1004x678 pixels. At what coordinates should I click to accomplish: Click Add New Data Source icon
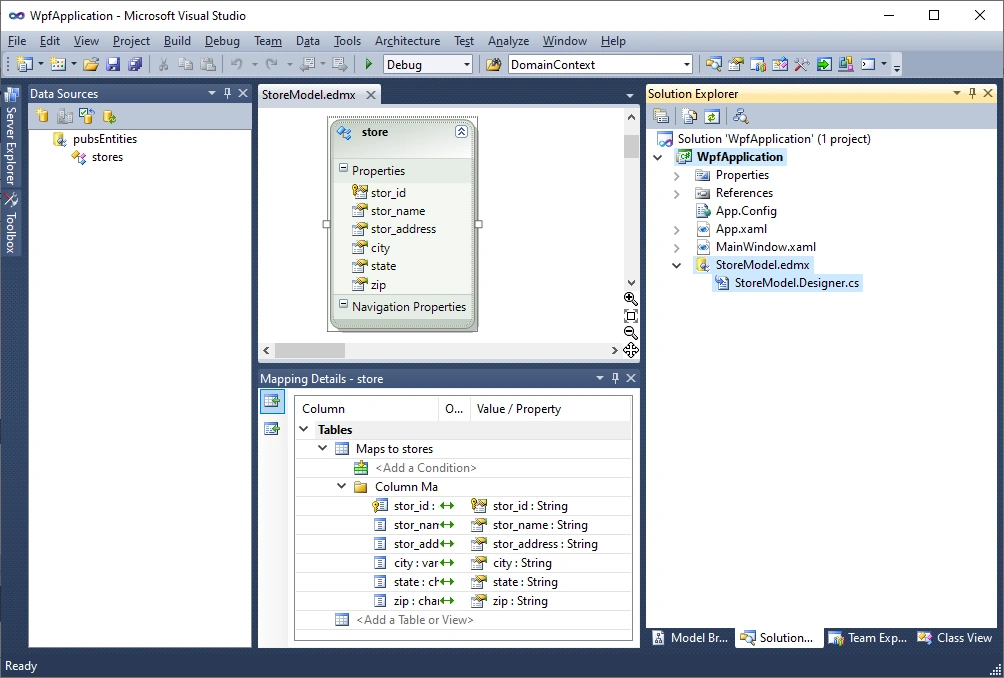pos(42,117)
